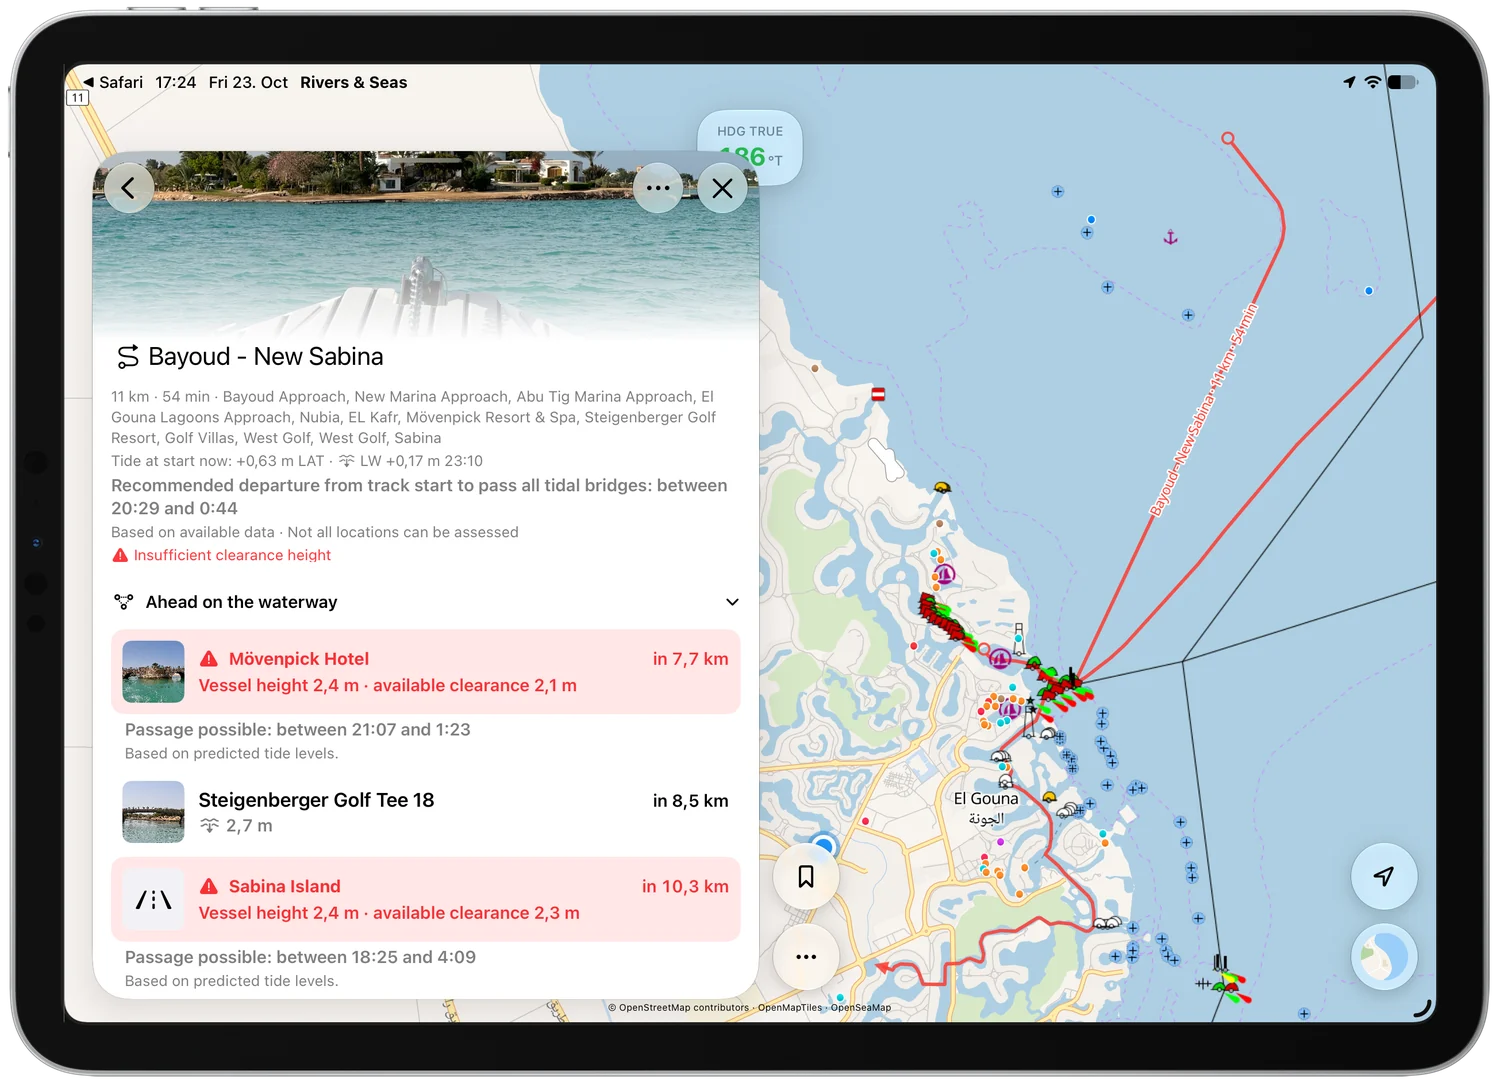Tap the Mövenpick Passage possible 21:07 text

(298, 730)
